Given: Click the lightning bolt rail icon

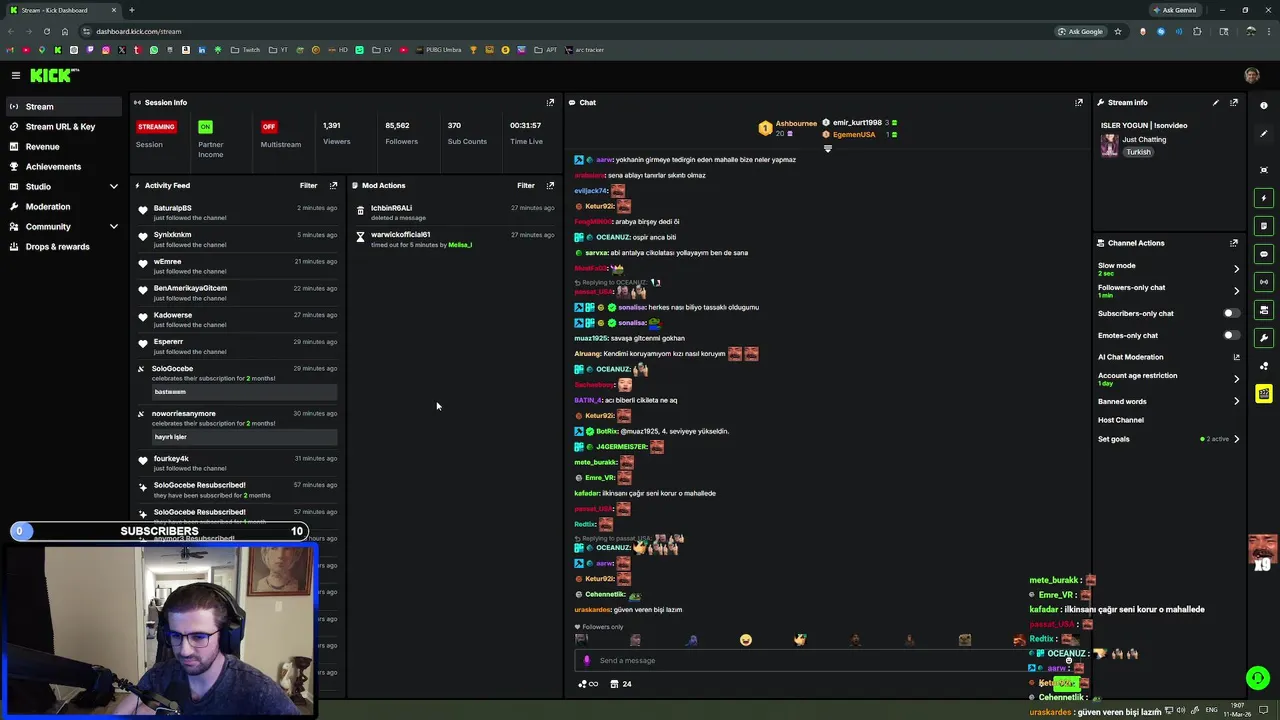Looking at the screenshot, I should click(1264, 198).
